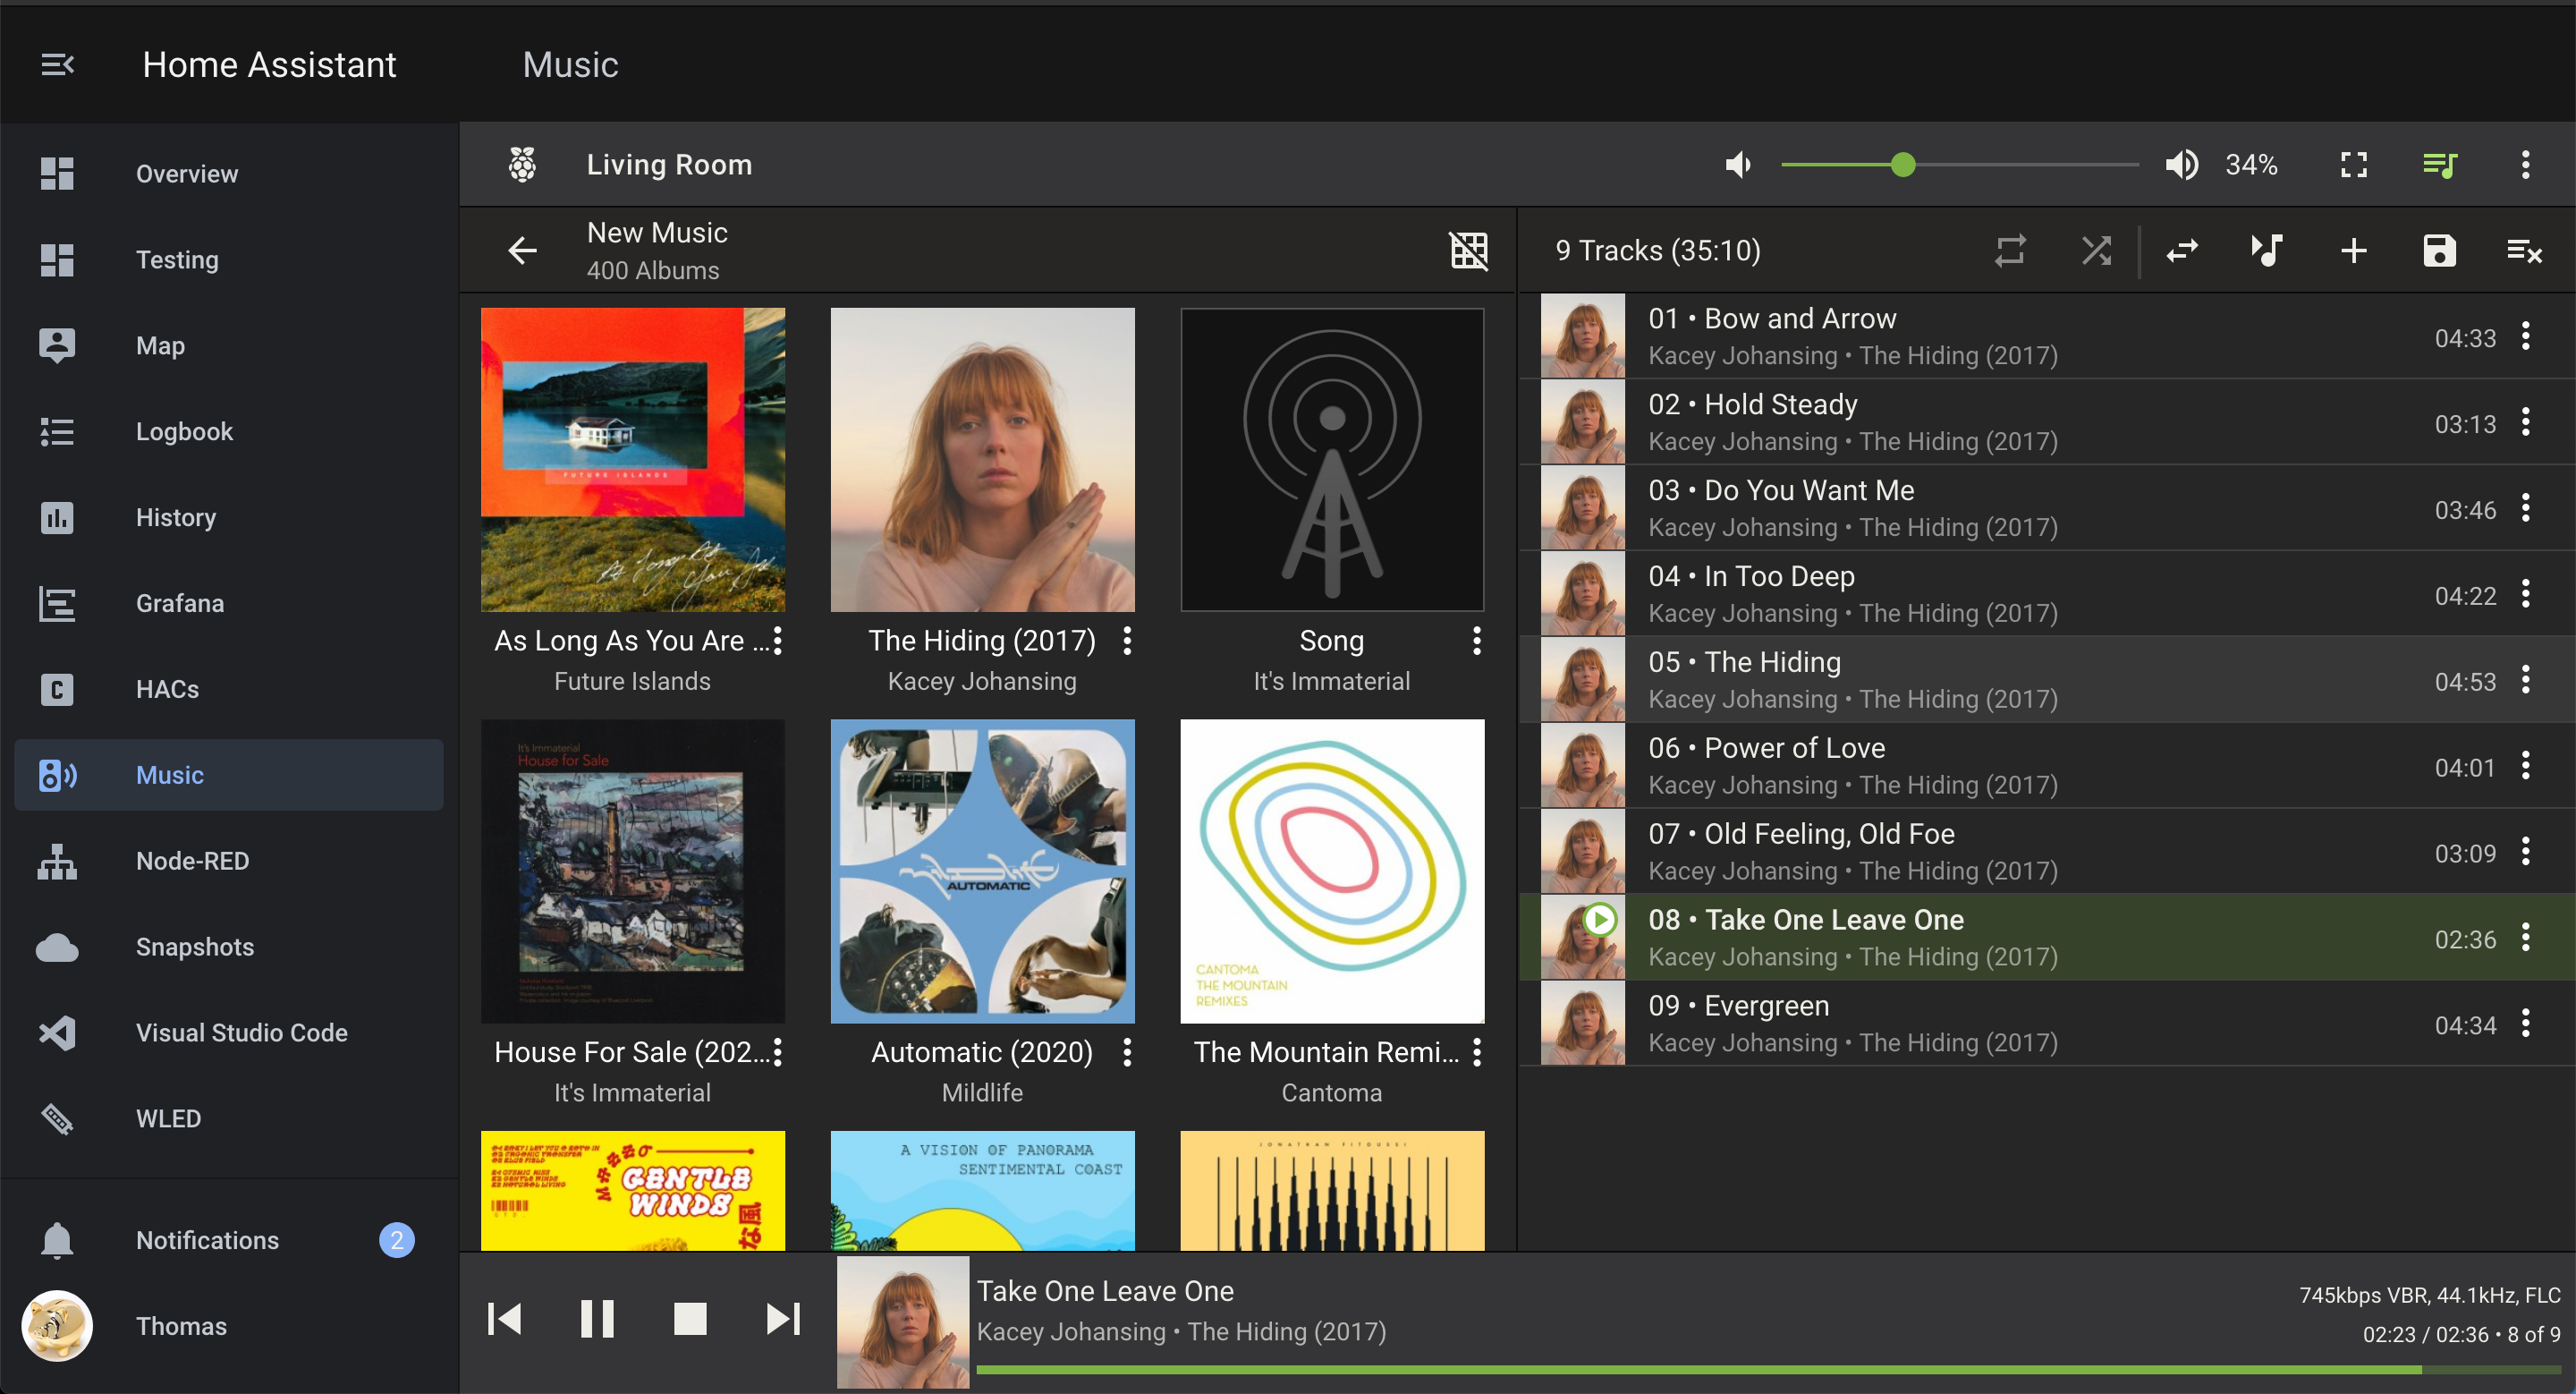Viewport: 2576px width, 1394px height.
Task: Open the Grafana panel
Action: pyautogui.click(x=228, y=603)
